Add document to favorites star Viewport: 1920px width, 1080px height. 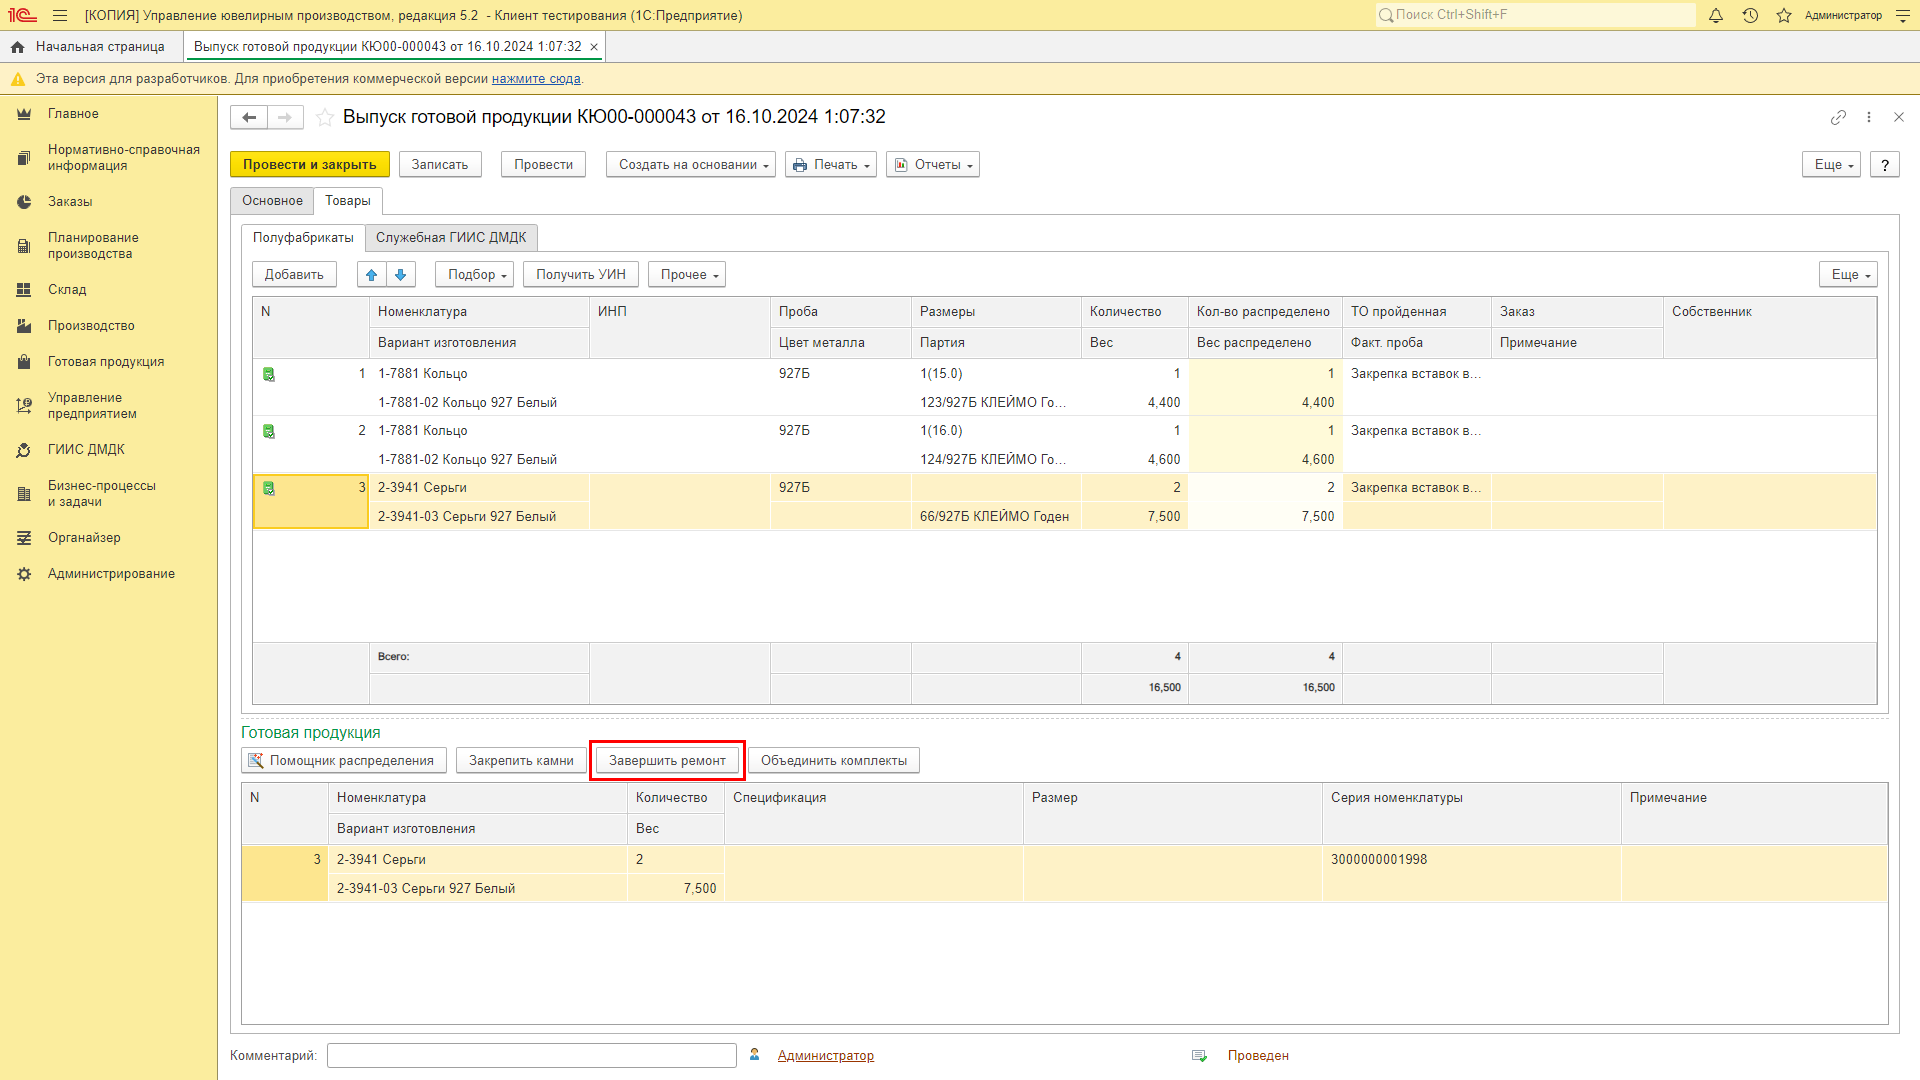click(325, 117)
